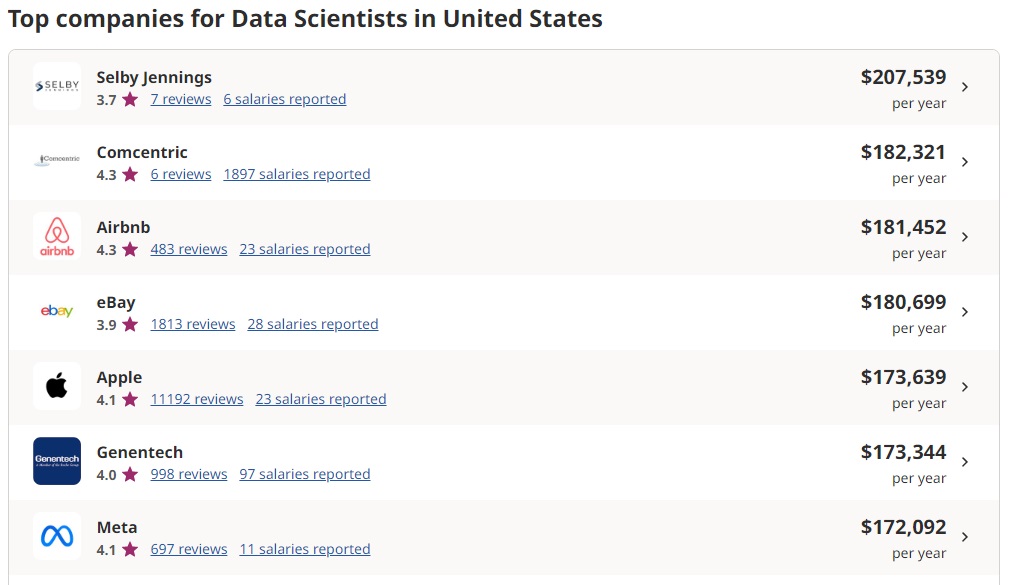Image resolution: width=1009 pixels, height=585 pixels.
Task: Select the Apple logo icon
Action: coord(57,386)
